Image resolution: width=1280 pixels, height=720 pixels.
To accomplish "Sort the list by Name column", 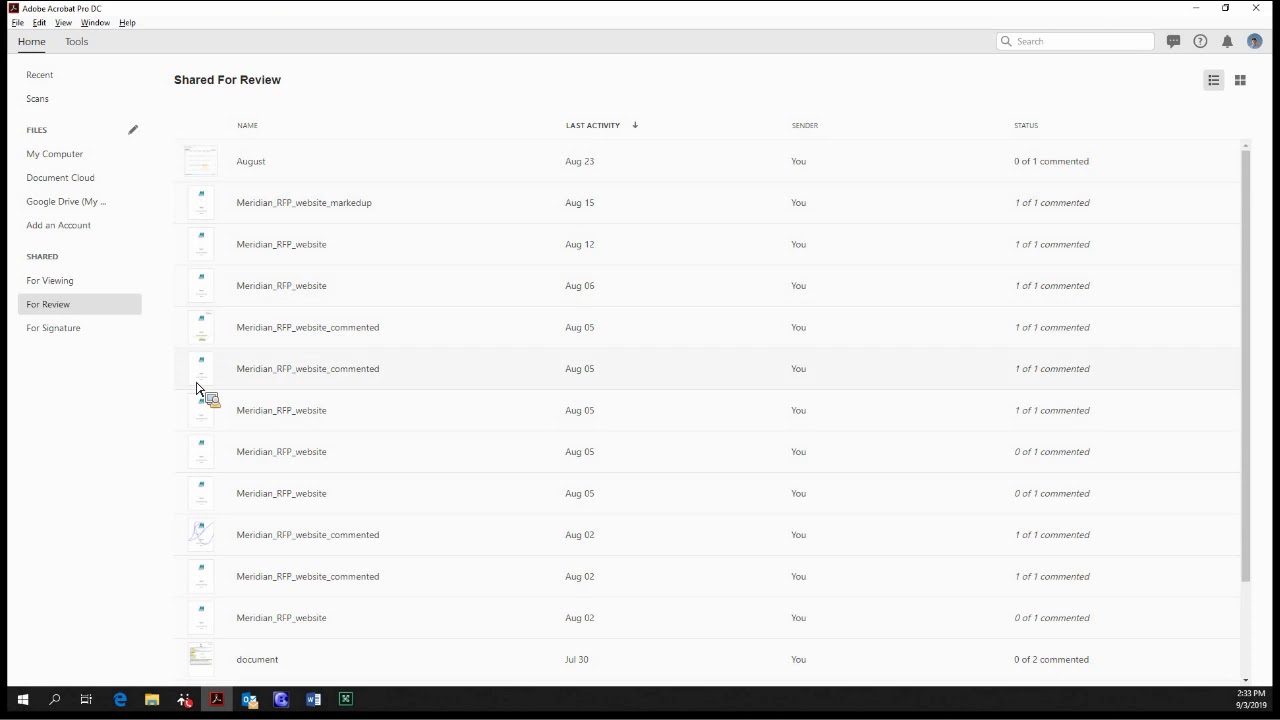I will (x=248, y=125).
